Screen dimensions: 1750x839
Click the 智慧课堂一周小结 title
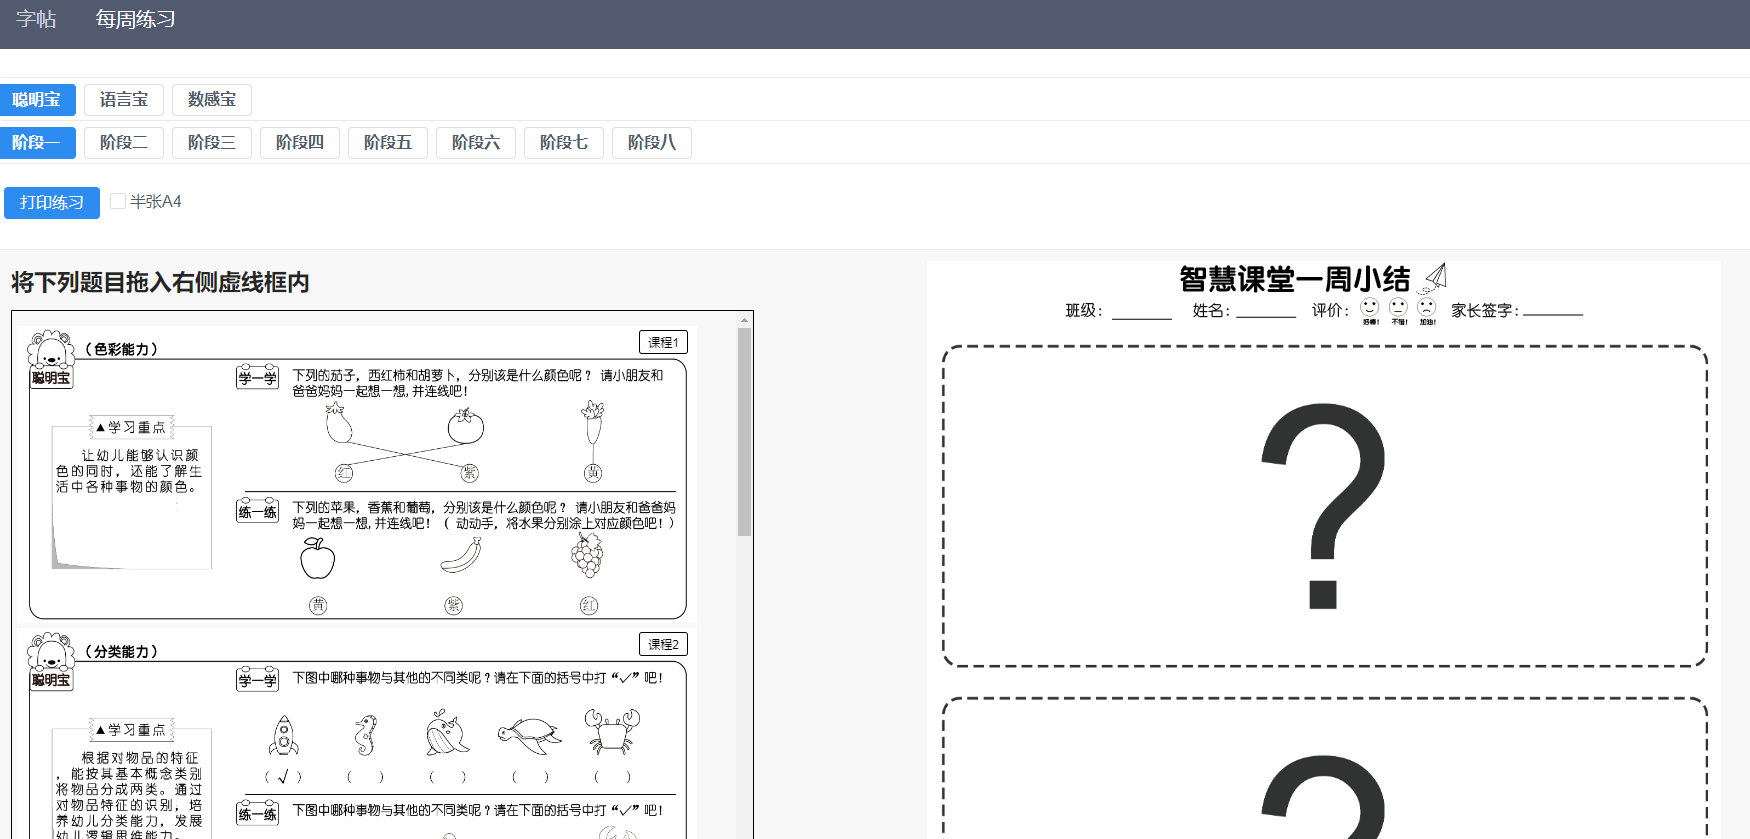[x=1294, y=279]
